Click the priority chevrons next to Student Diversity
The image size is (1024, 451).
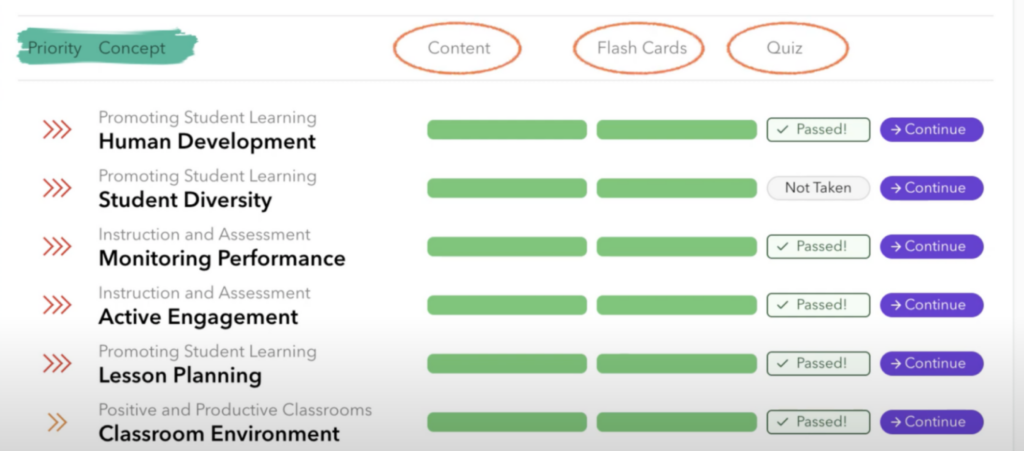[57, 188]
